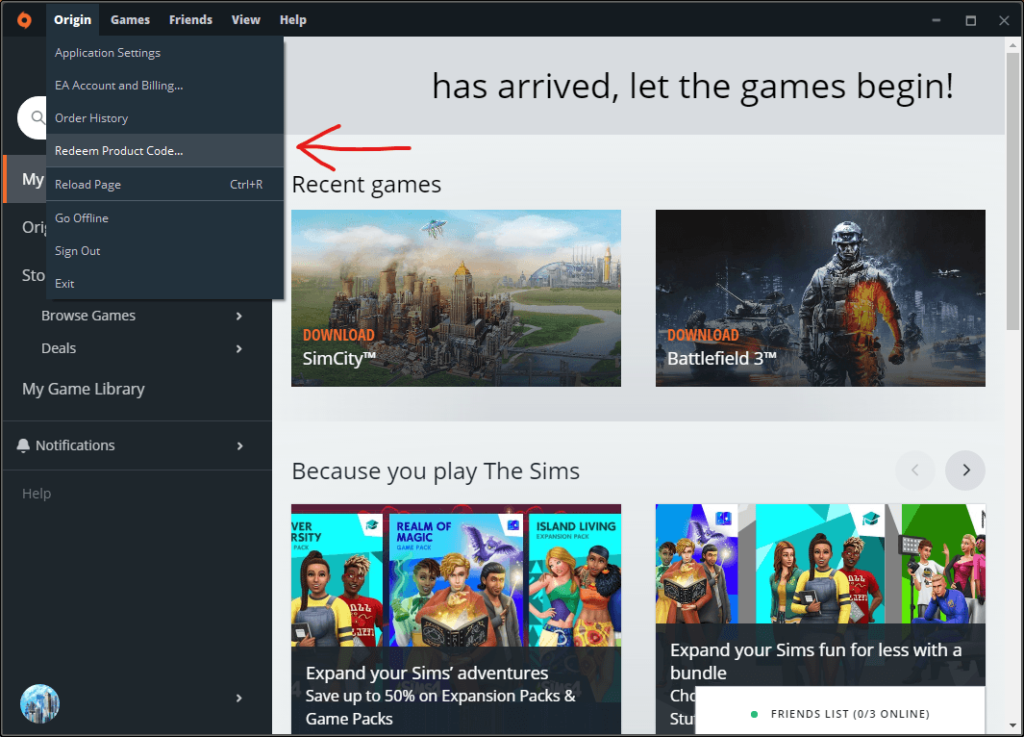Choose Reload Page
Image resolution: width=1024 pixels, height=737 pixels.
(165, 185)
